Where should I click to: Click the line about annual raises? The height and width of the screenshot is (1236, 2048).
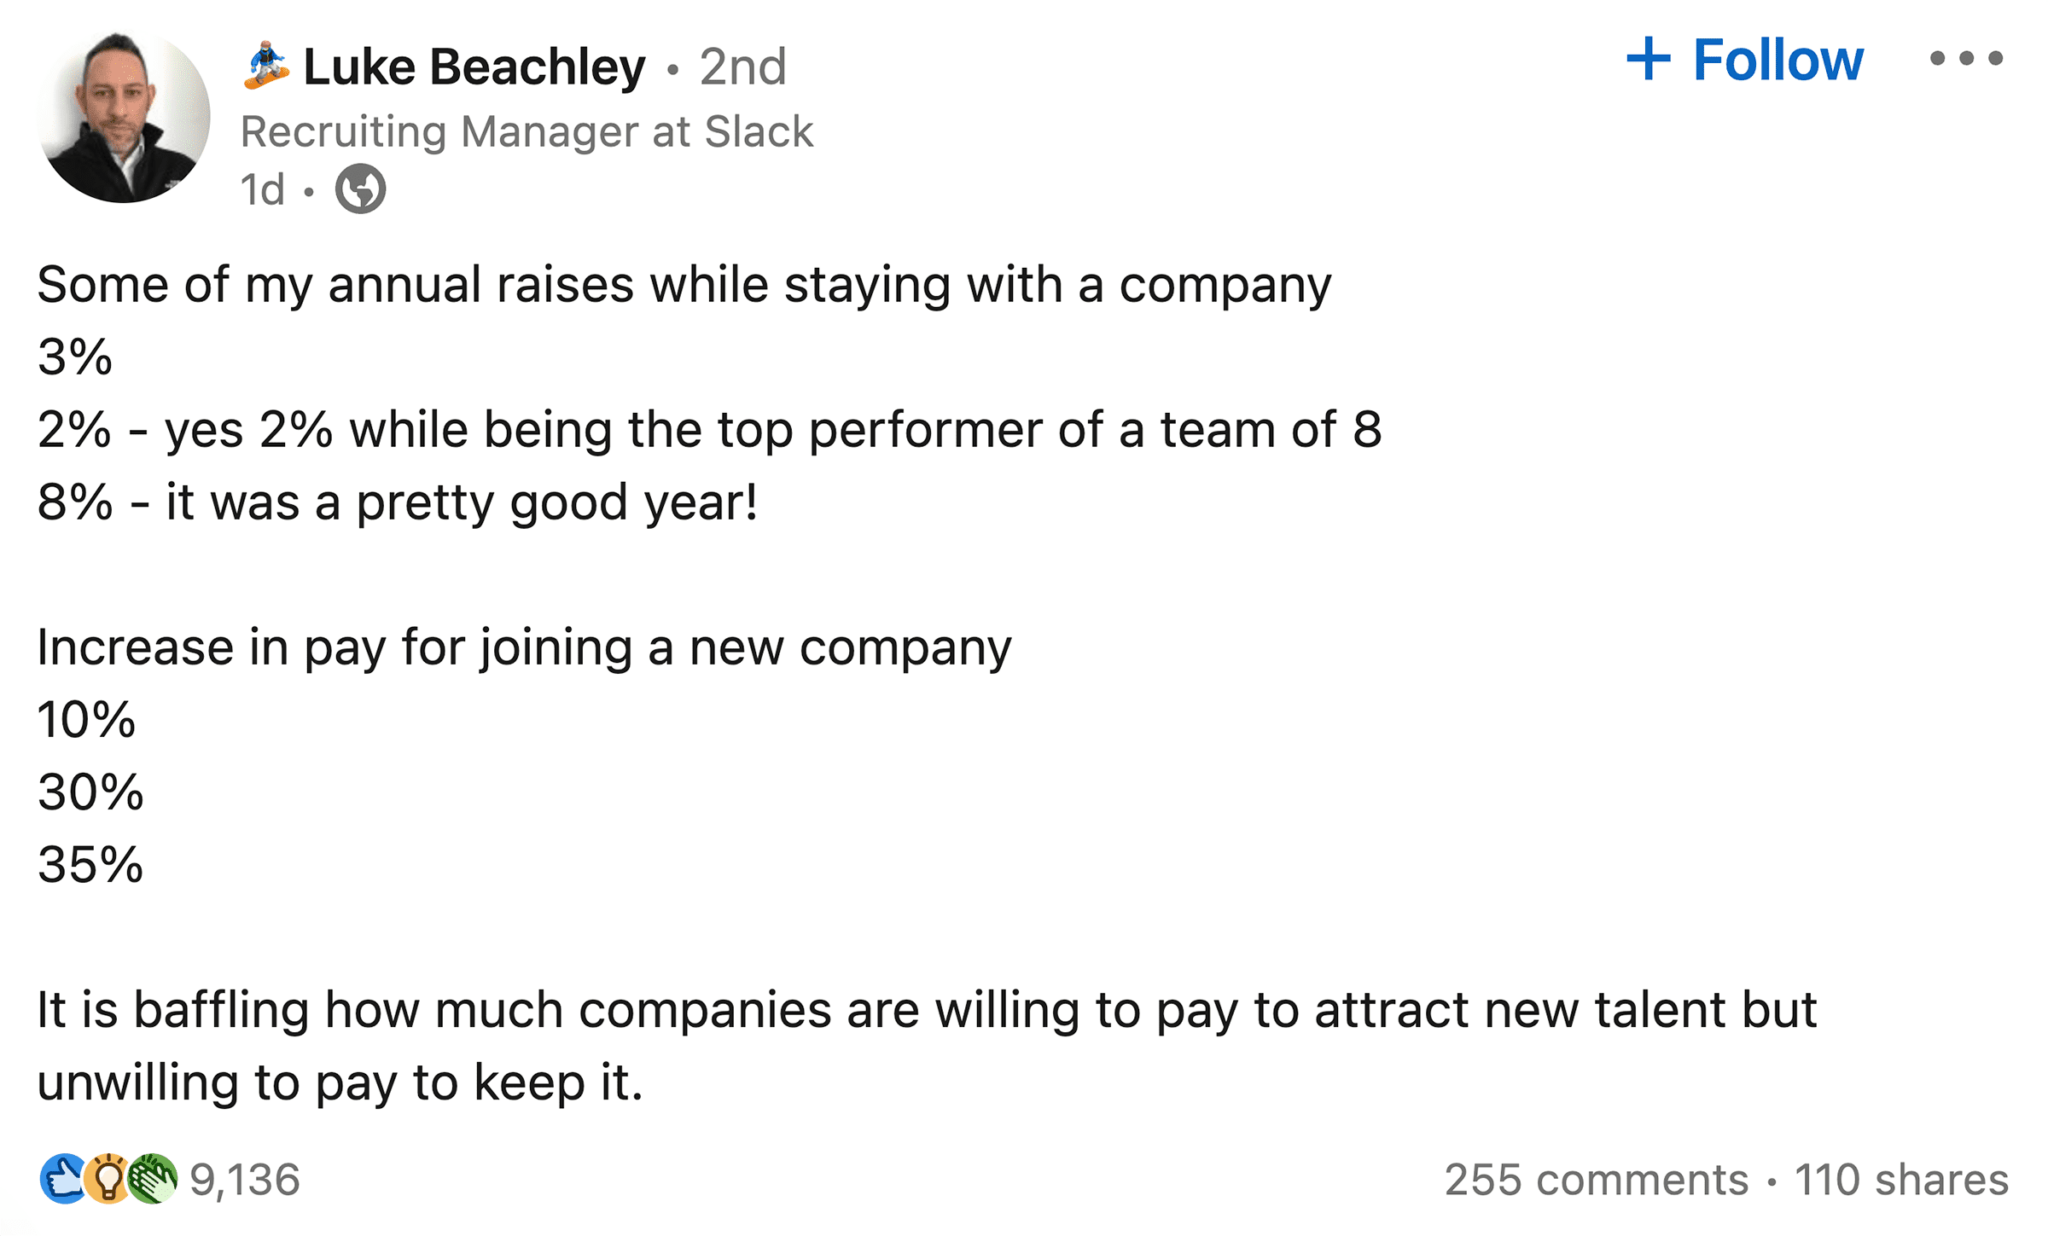click(684, 285)
